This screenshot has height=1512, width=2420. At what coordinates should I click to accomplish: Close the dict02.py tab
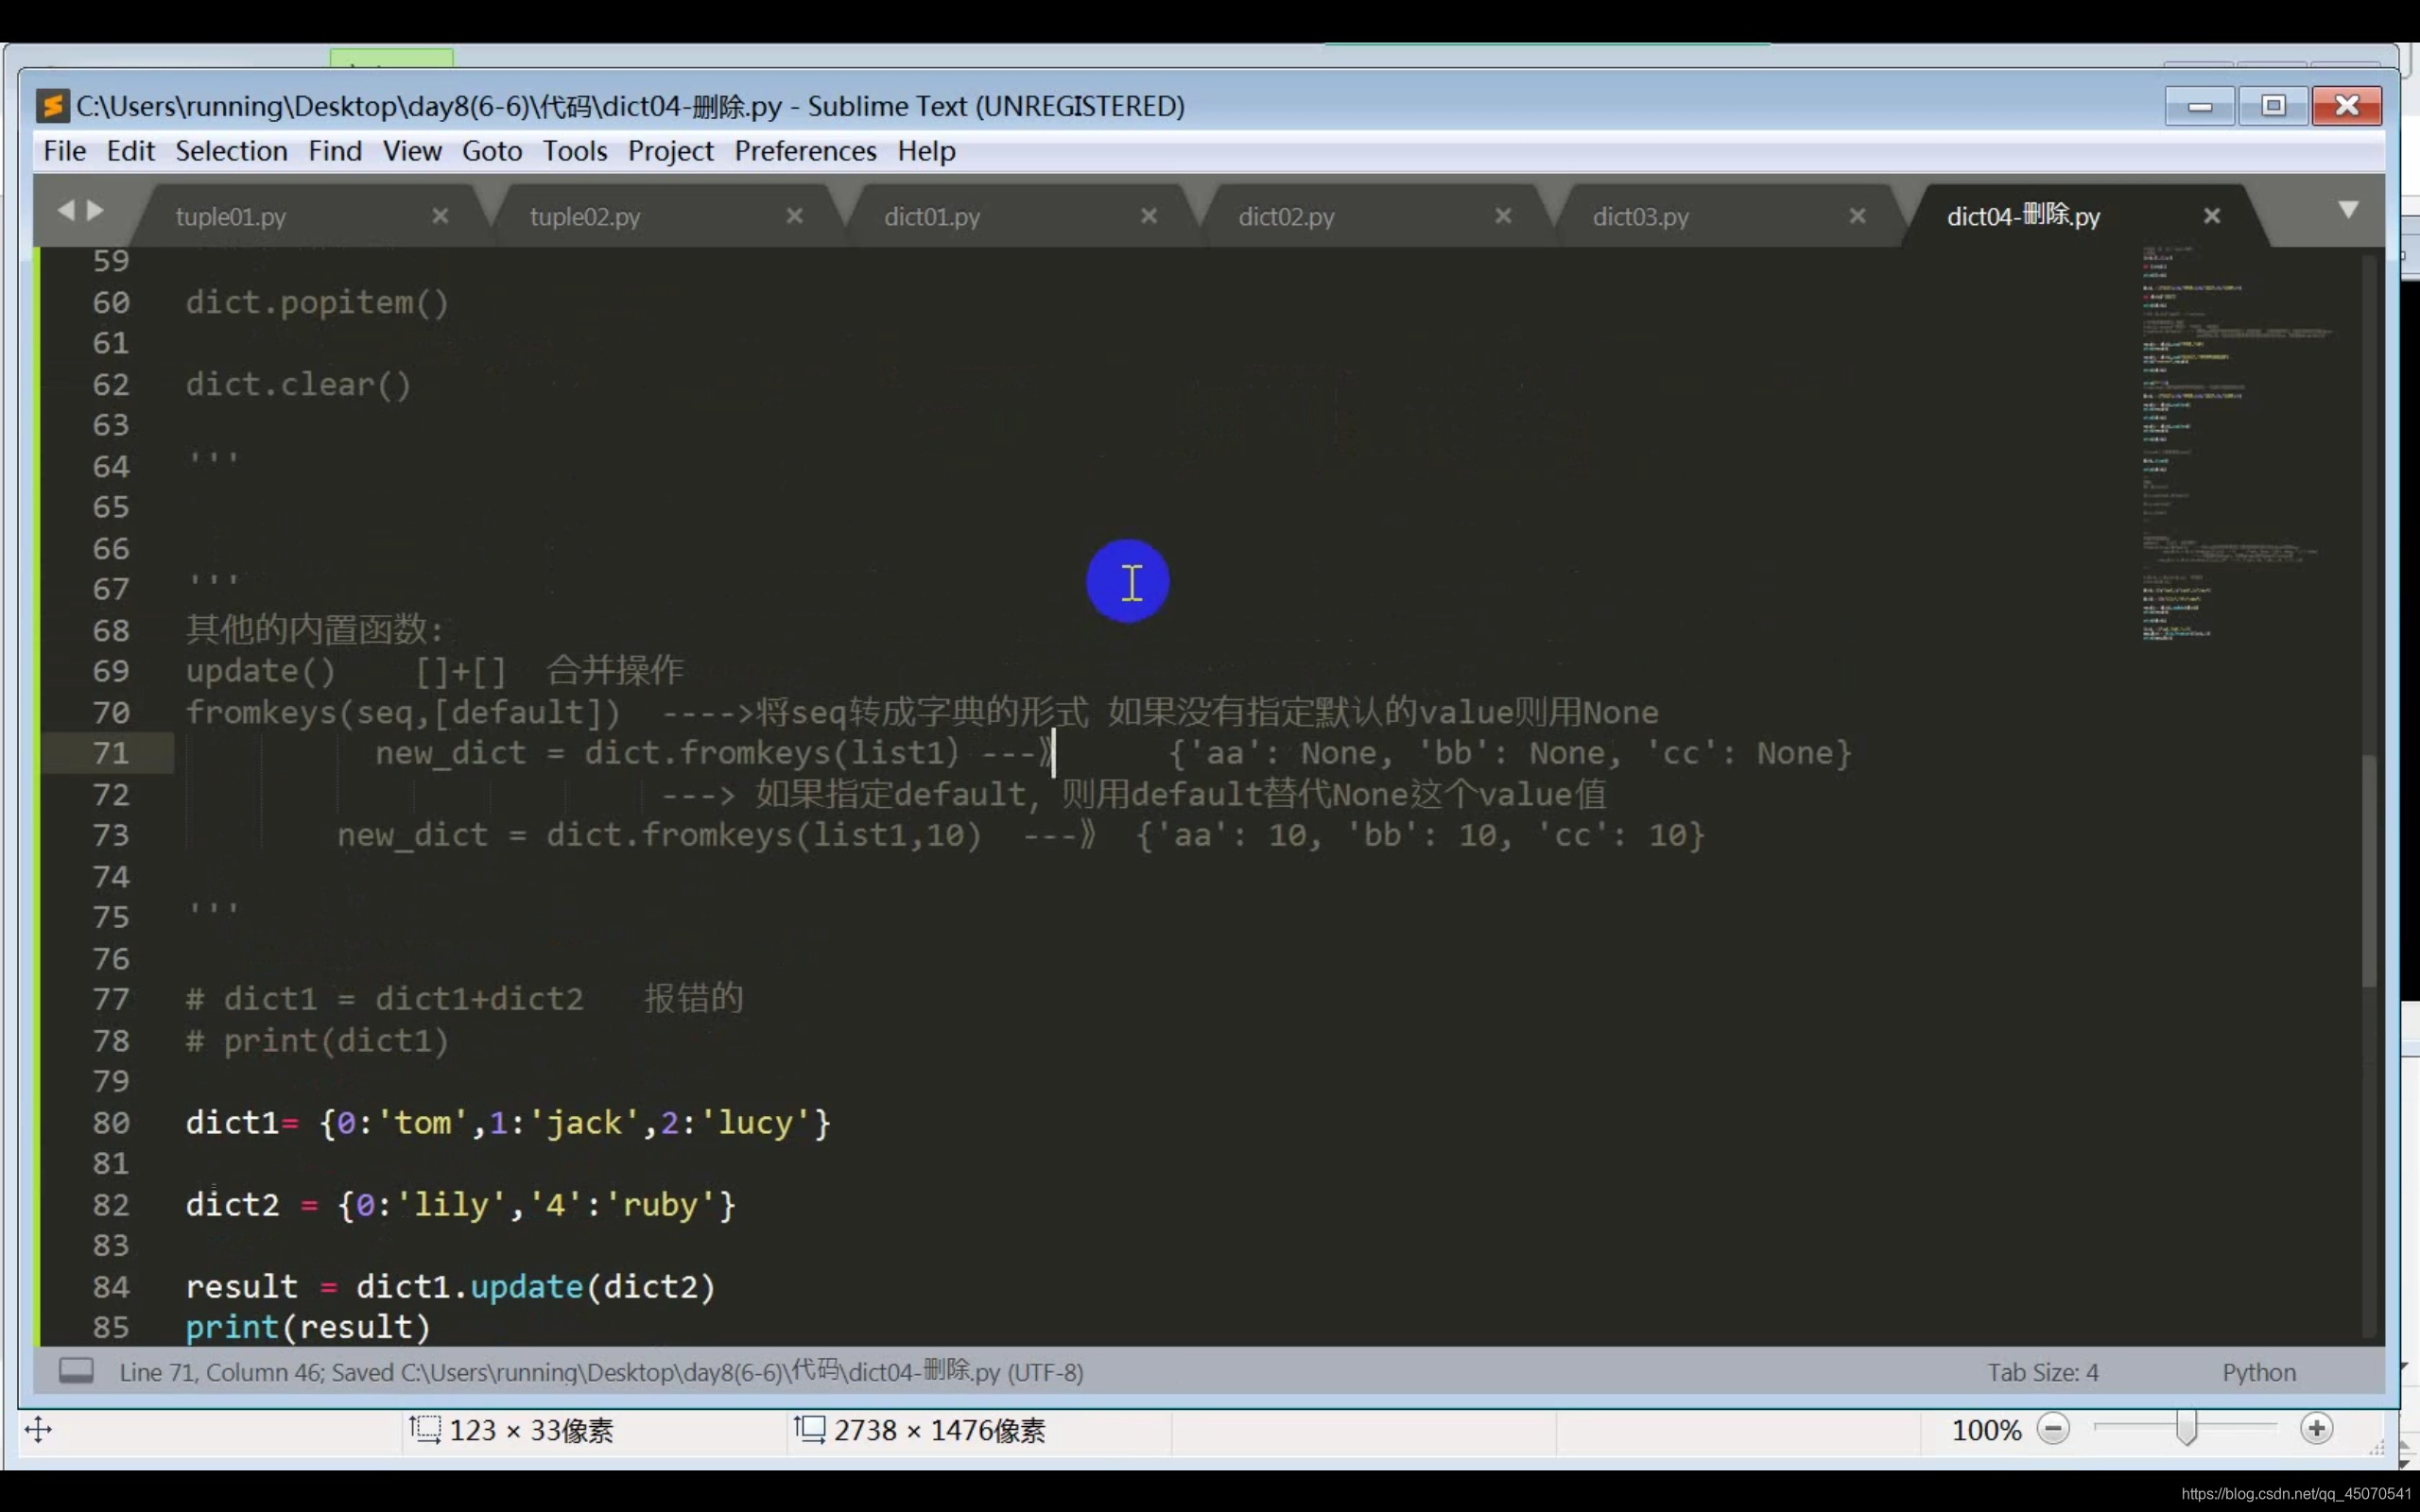1503,216
